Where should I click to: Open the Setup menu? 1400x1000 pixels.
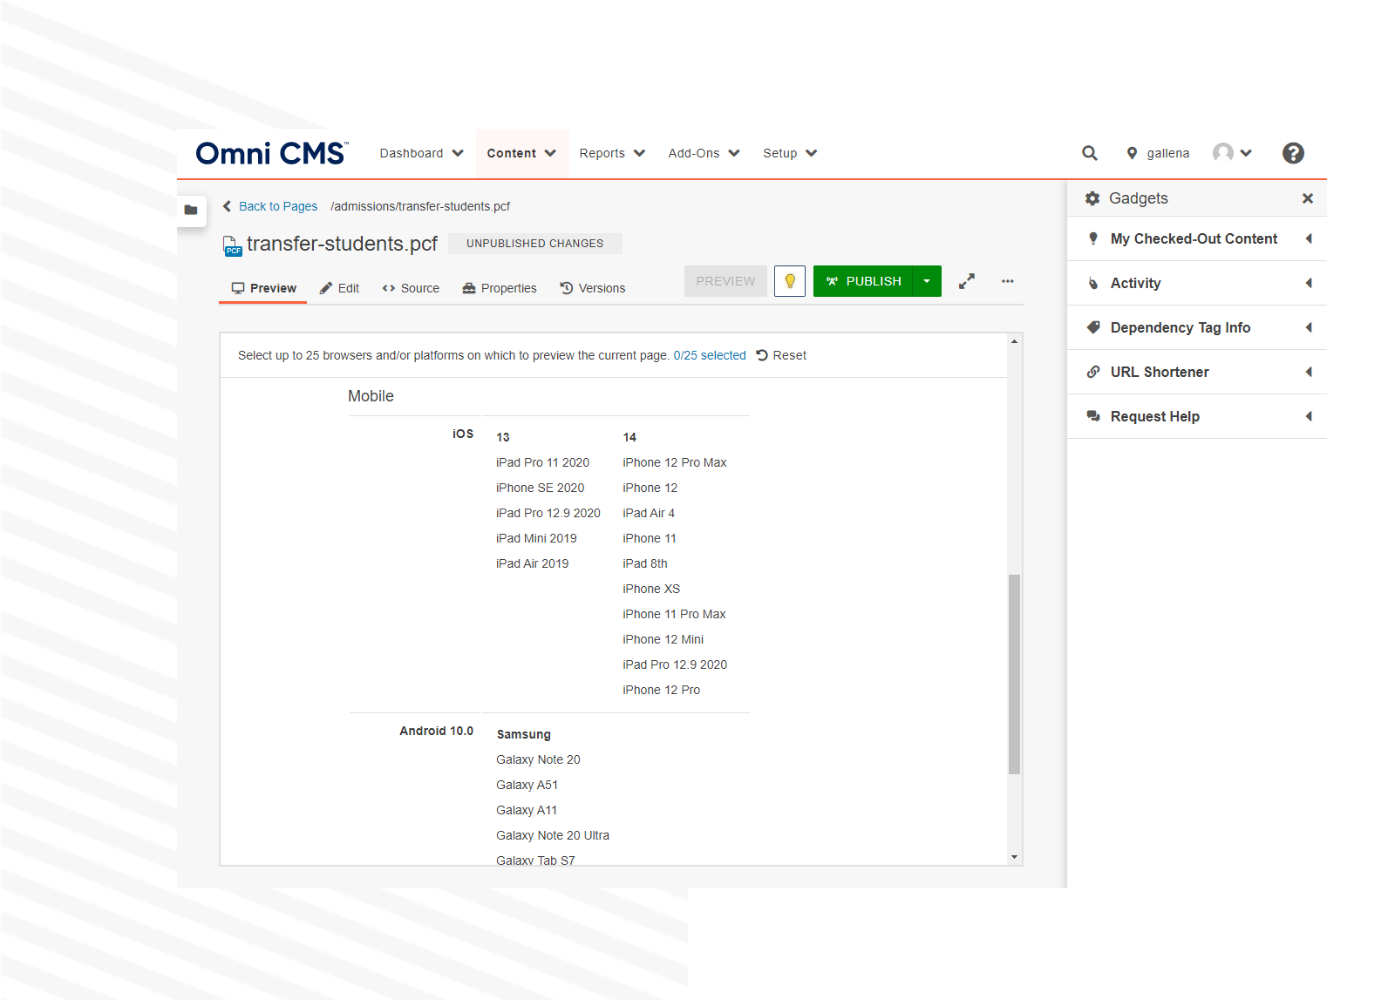pos(790,153)
